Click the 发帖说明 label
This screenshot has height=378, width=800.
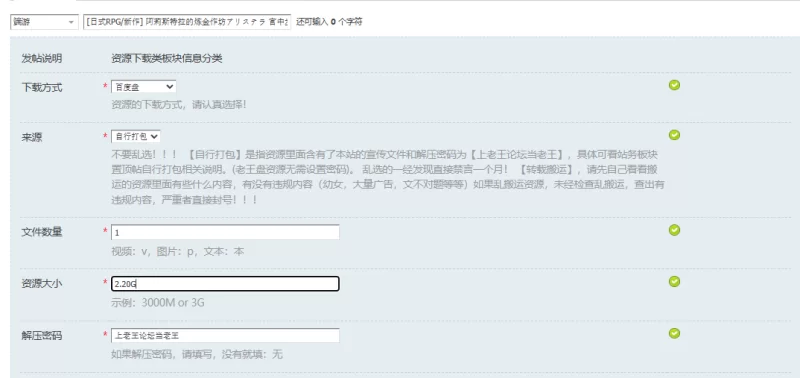click(42, 59)
